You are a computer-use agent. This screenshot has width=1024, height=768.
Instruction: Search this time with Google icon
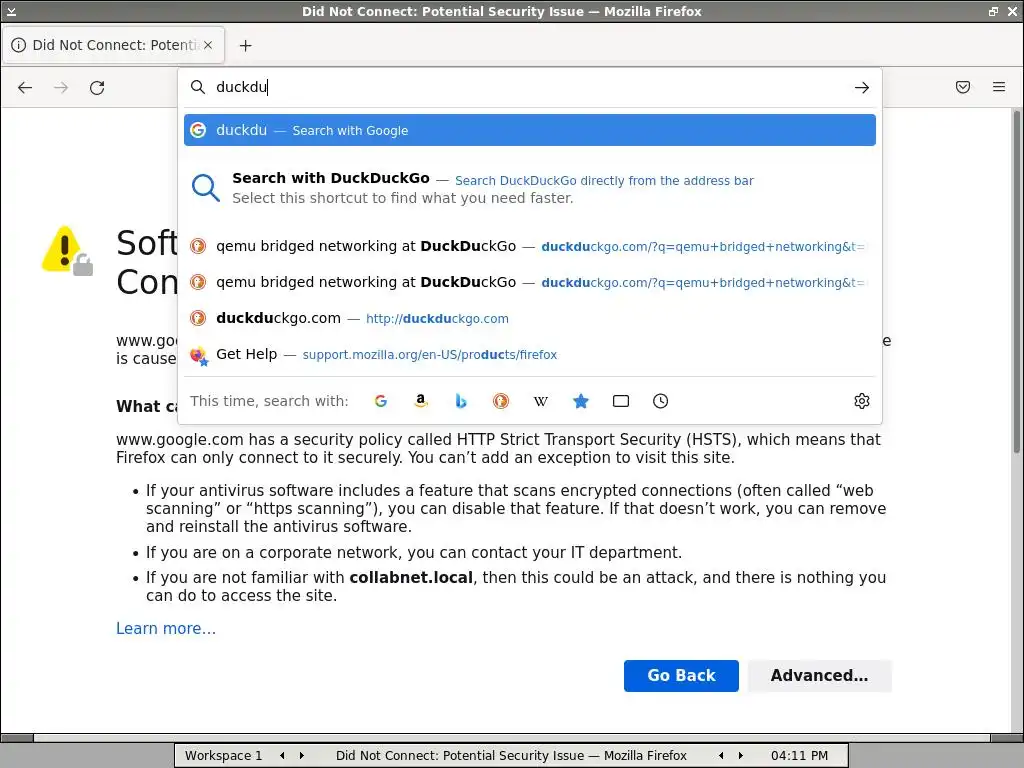pyautogui.click(x=381, y=401)
